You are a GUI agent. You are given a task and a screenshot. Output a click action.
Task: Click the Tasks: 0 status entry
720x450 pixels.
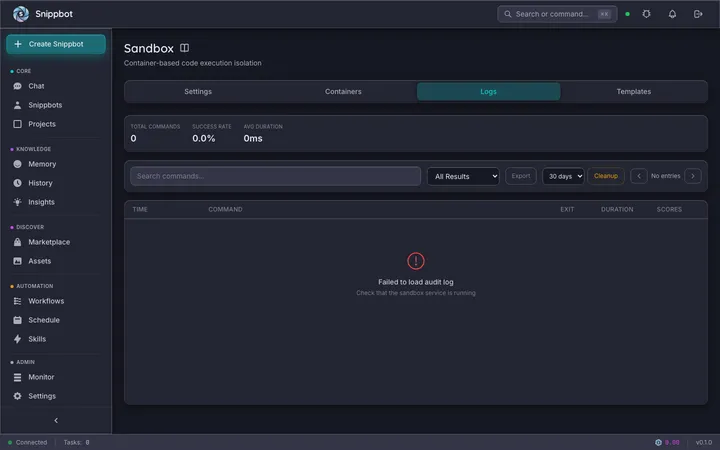(x=76, y=442)
